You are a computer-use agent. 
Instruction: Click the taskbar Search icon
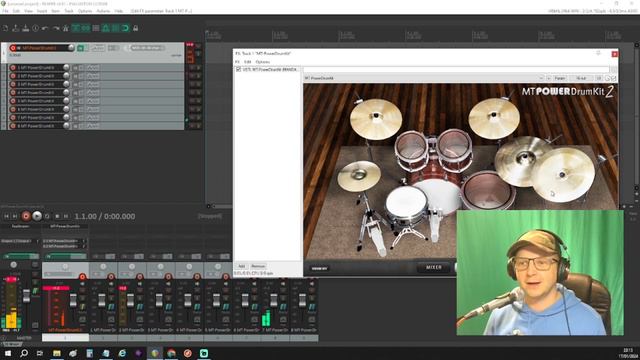(24, 353)
